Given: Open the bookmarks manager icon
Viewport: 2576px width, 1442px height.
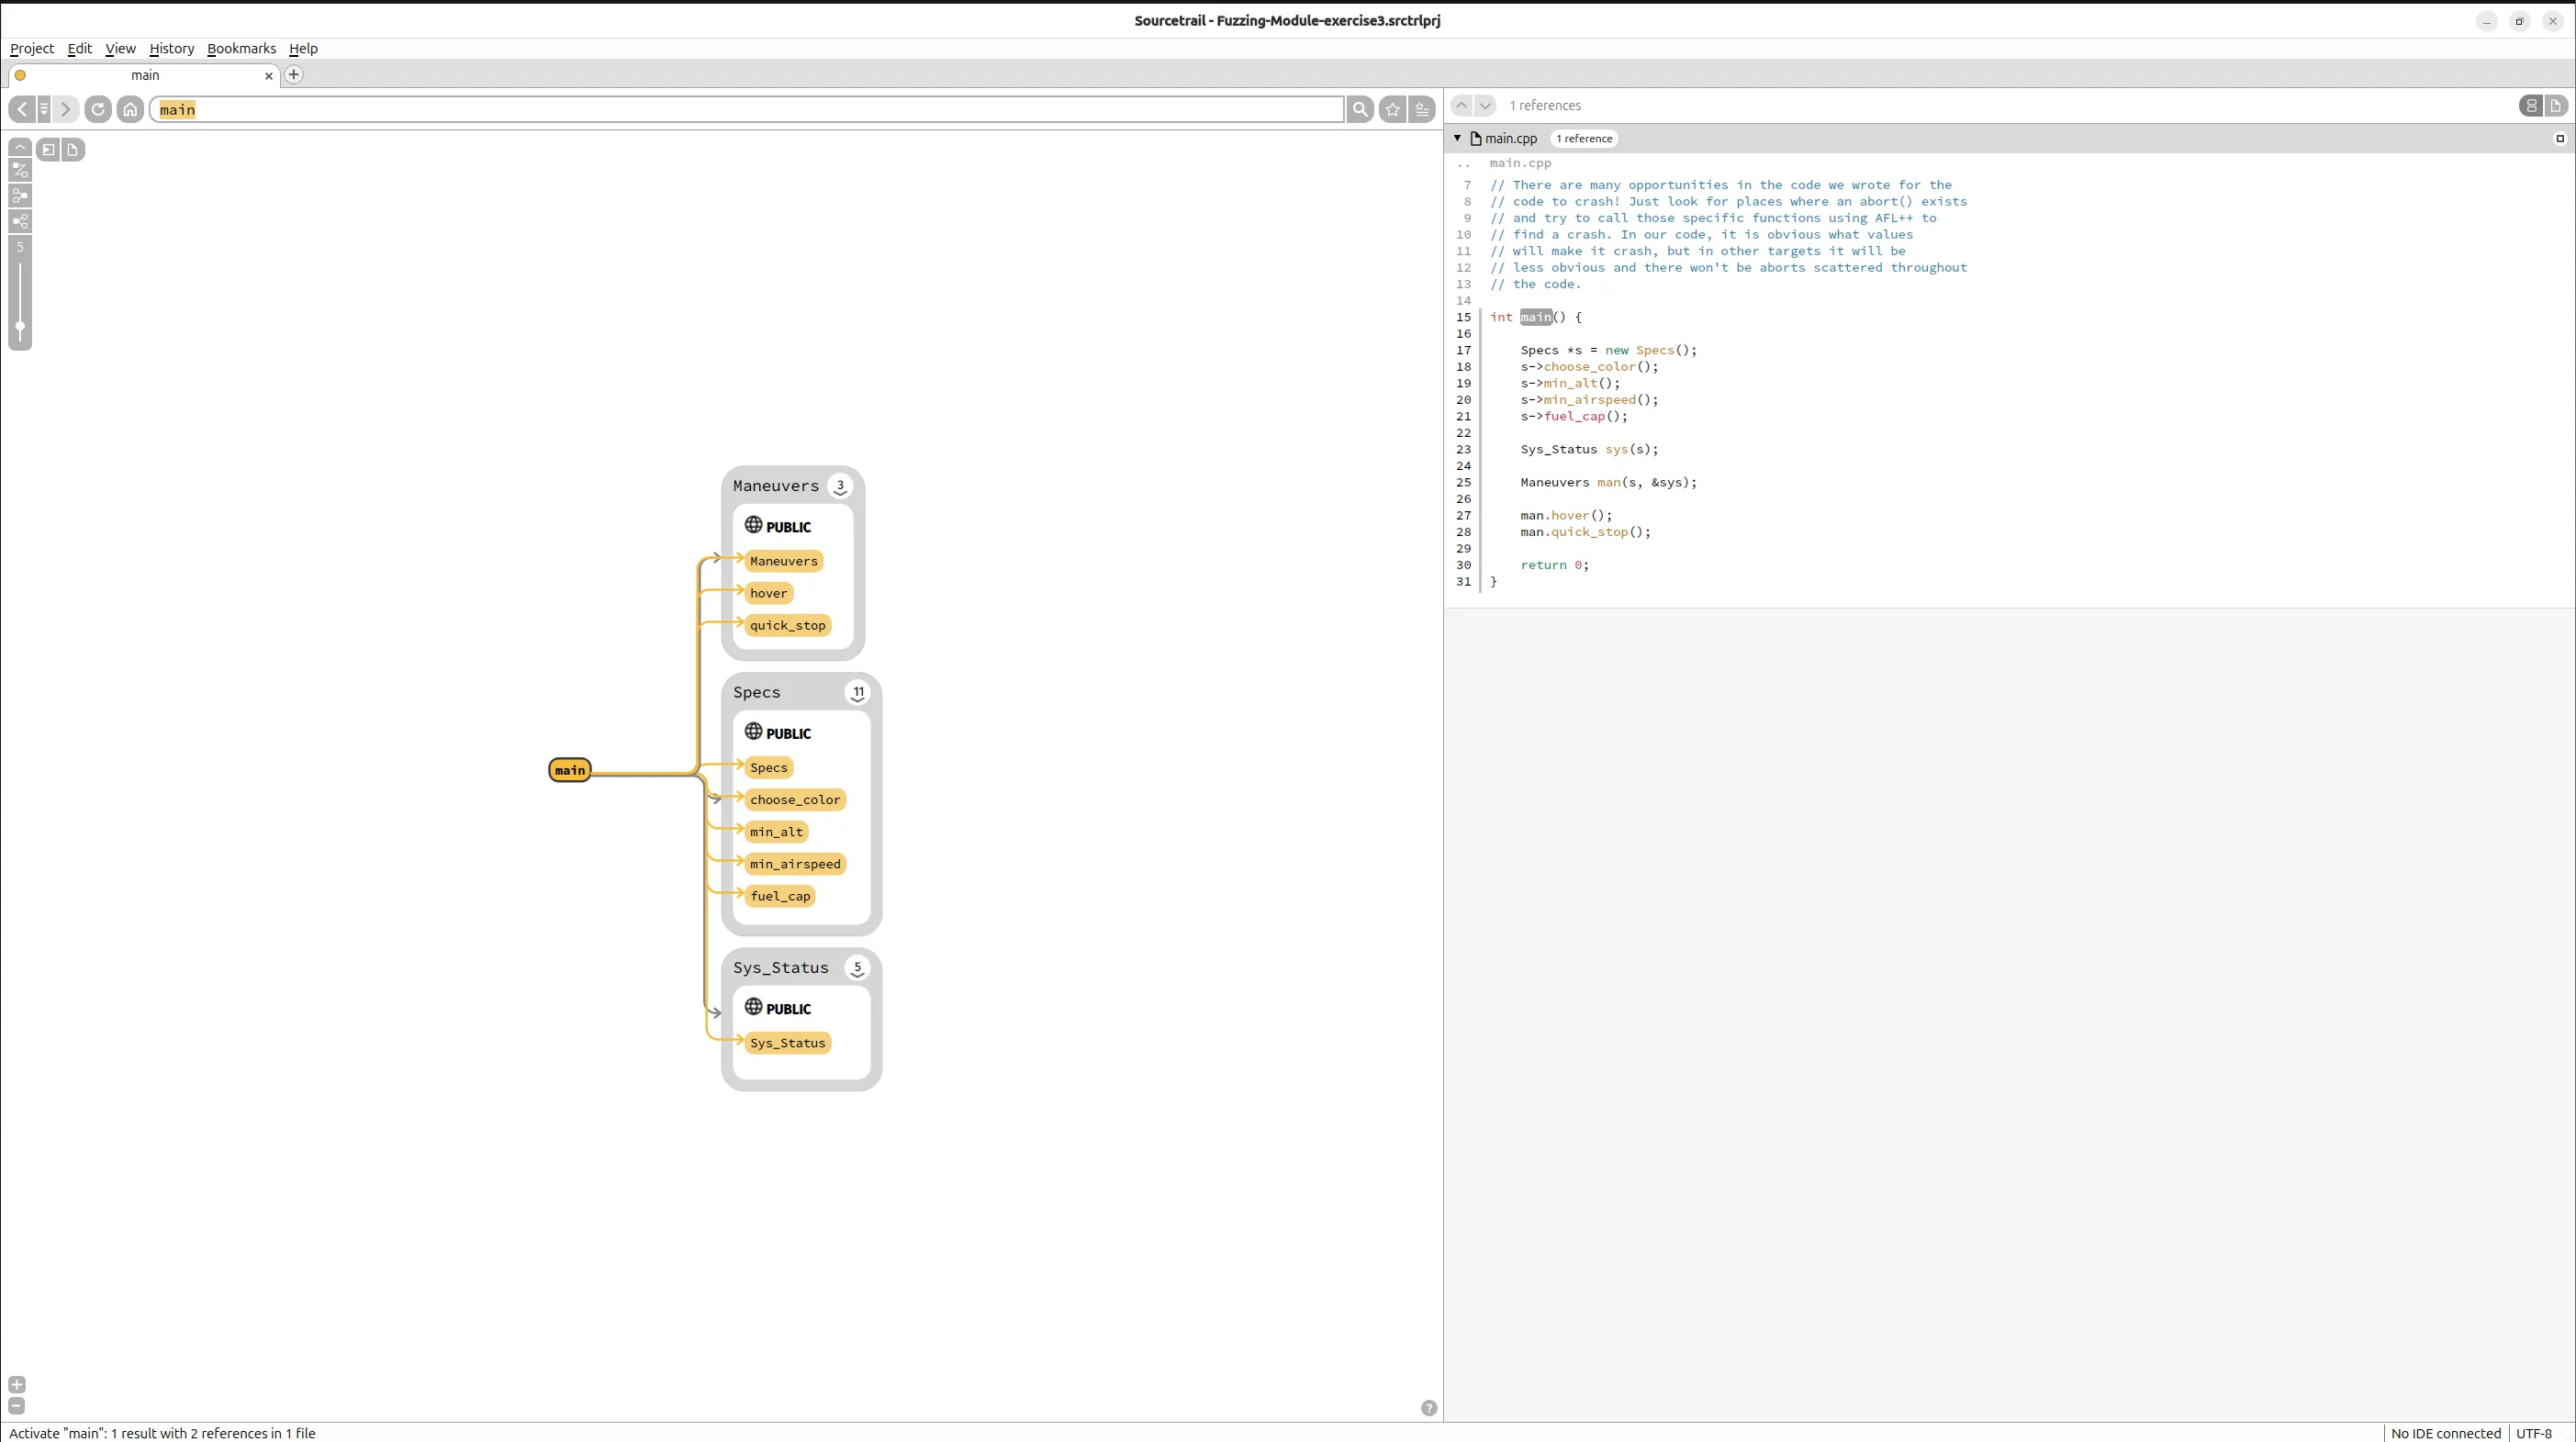Looking at the screenshot, I should [1422, 109].
